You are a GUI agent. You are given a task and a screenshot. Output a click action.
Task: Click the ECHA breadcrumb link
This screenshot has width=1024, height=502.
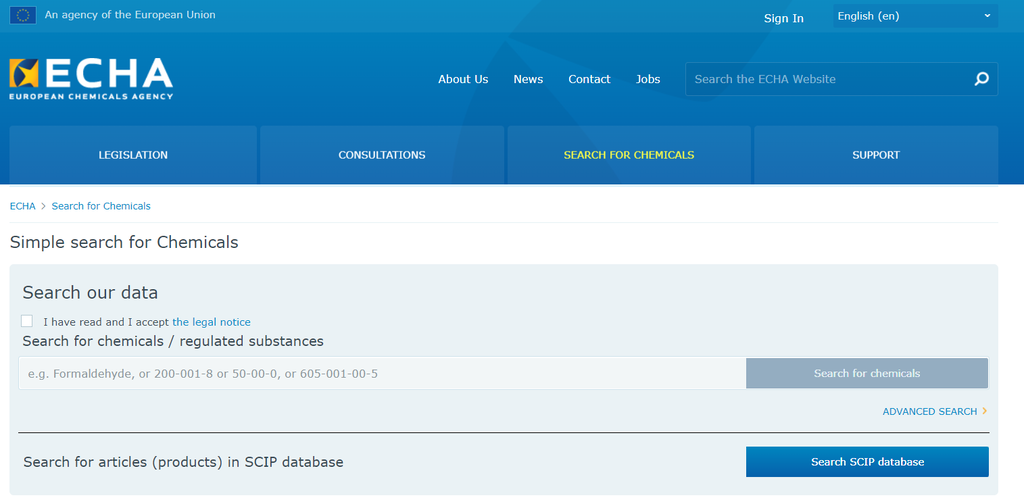pos(23,206)
